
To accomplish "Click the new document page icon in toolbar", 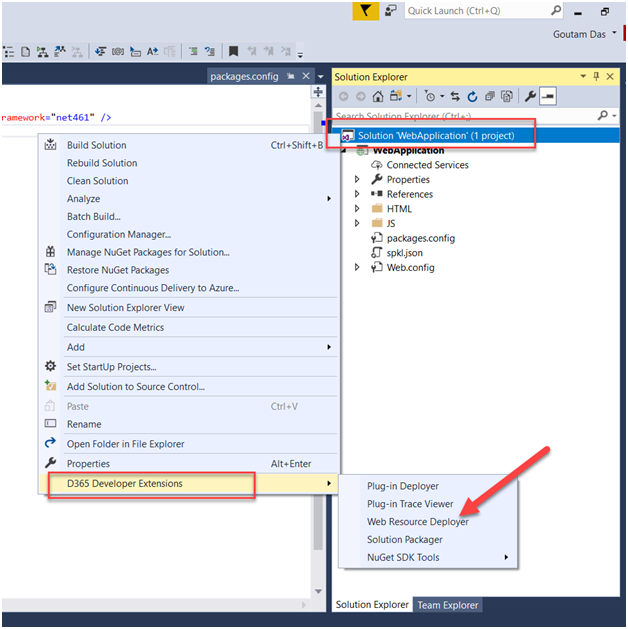I will pyautogui.click(x=25, y=52).
